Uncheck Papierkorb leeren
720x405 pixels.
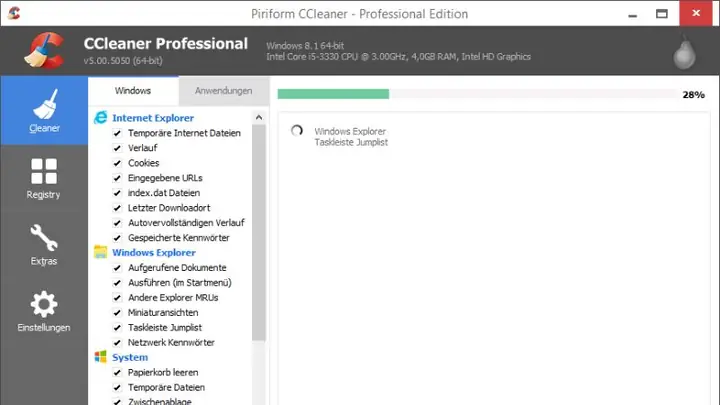tap(117, 372)
